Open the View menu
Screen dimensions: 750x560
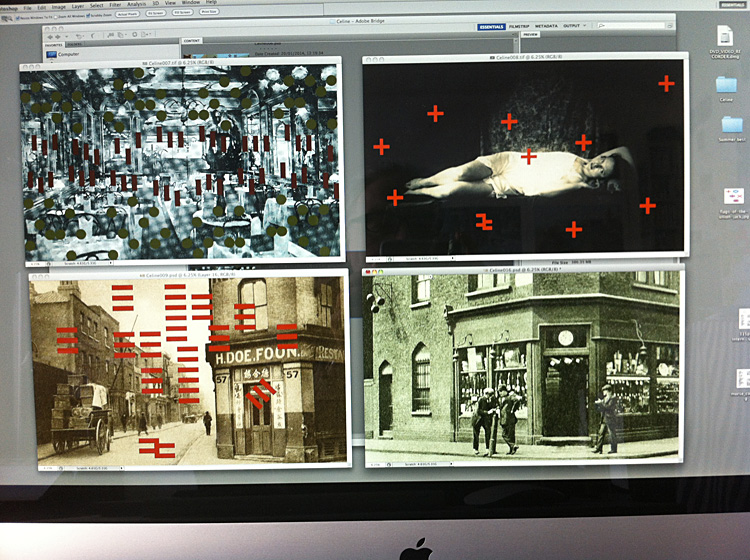pos(170,3)
